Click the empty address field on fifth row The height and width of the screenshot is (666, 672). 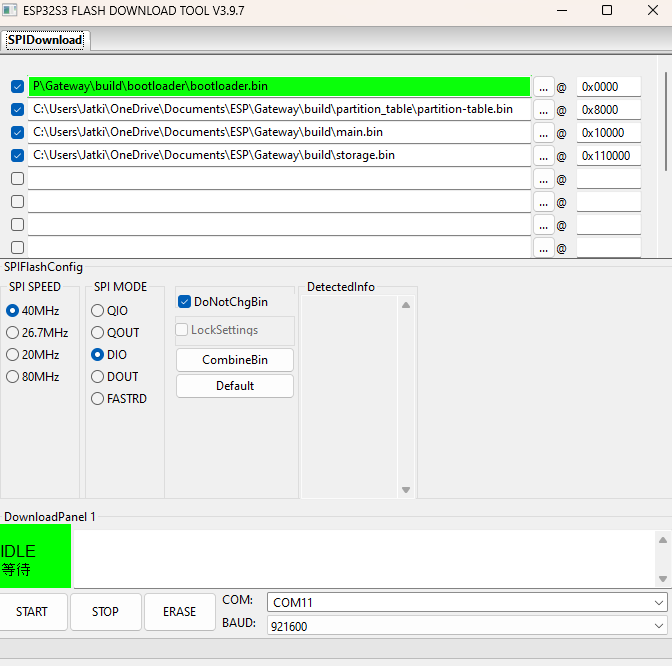[x=609, y=179]
